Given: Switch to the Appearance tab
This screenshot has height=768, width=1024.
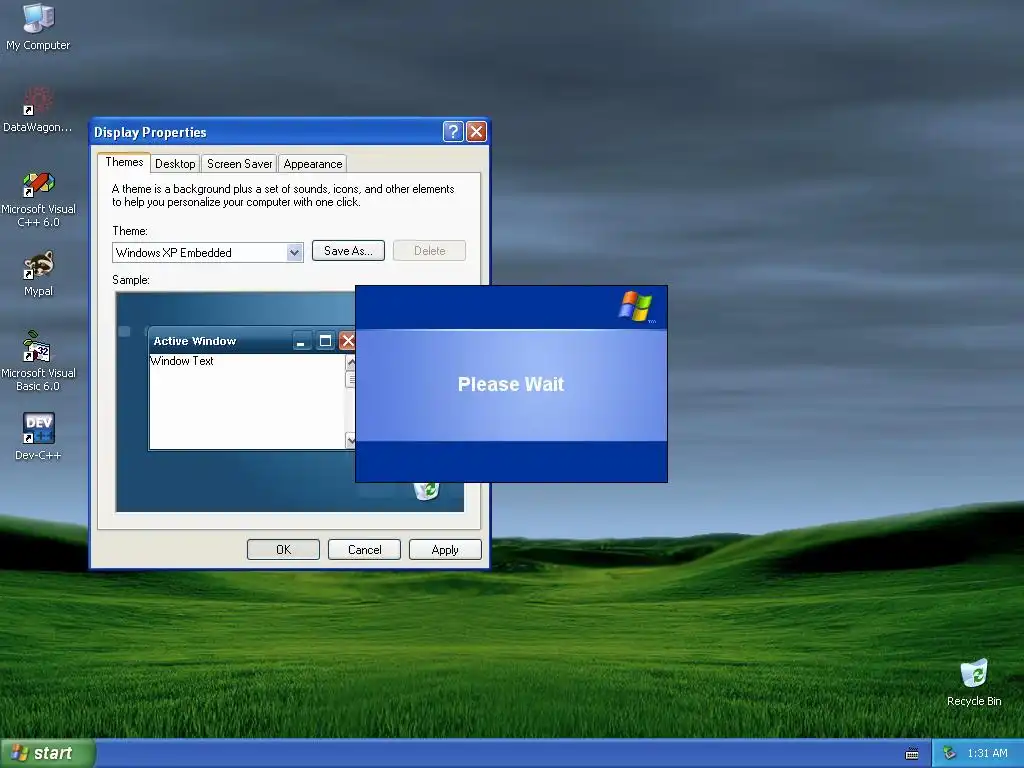Looking at the screenshot, I should pos(313,164).
